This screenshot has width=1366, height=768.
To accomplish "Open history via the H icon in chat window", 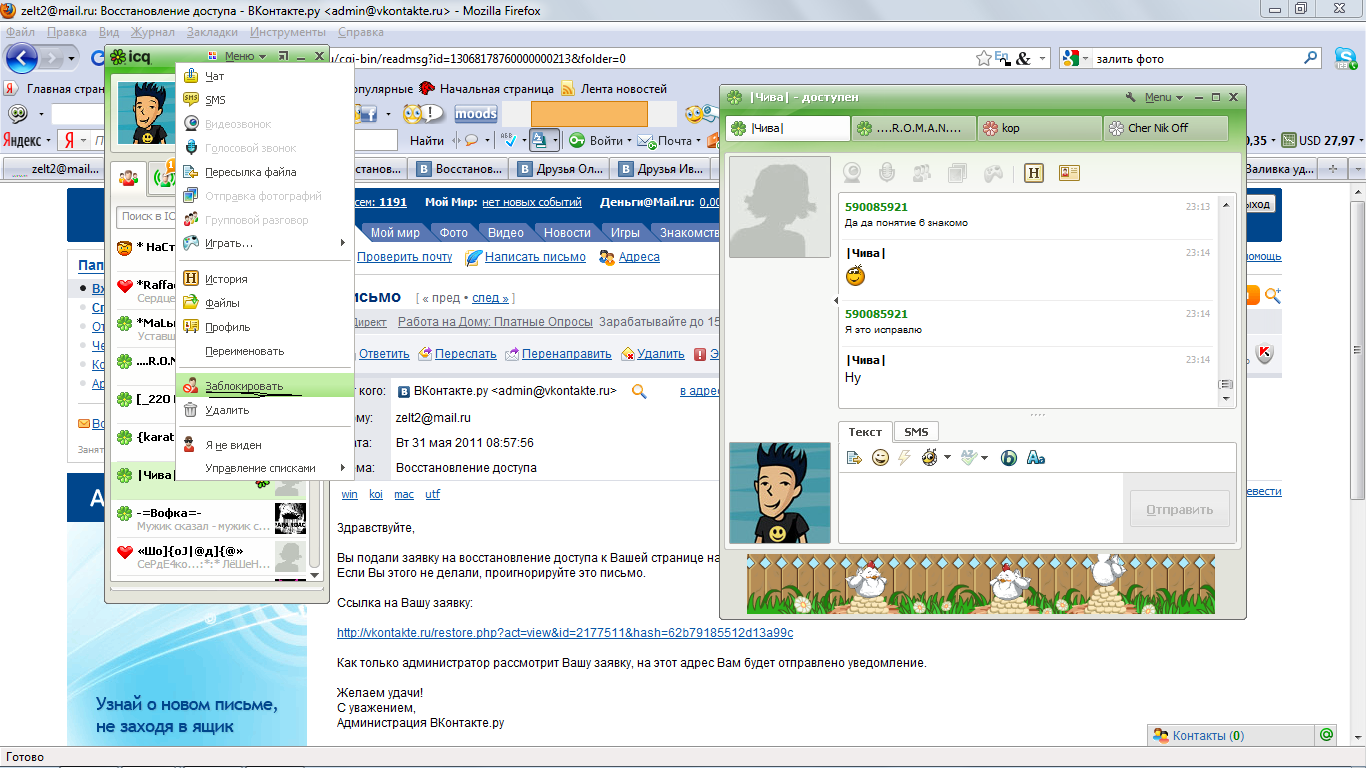I will point(1034,173).
